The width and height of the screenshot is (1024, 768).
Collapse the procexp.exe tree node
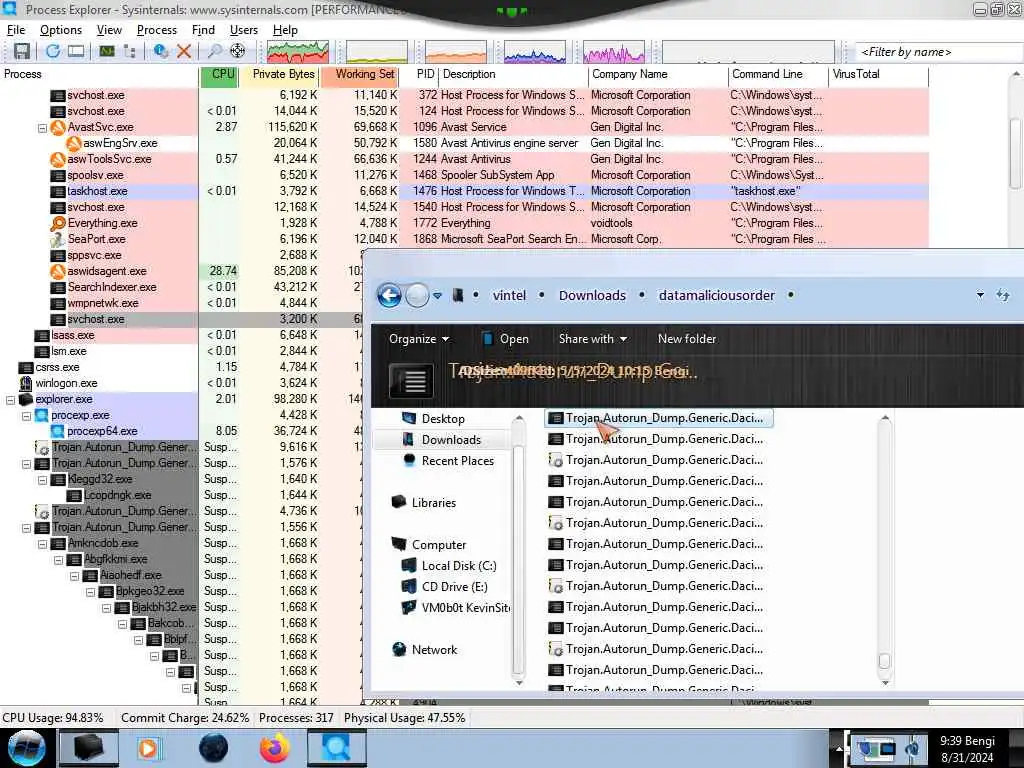pyautogui.click(x=27, y=415)
